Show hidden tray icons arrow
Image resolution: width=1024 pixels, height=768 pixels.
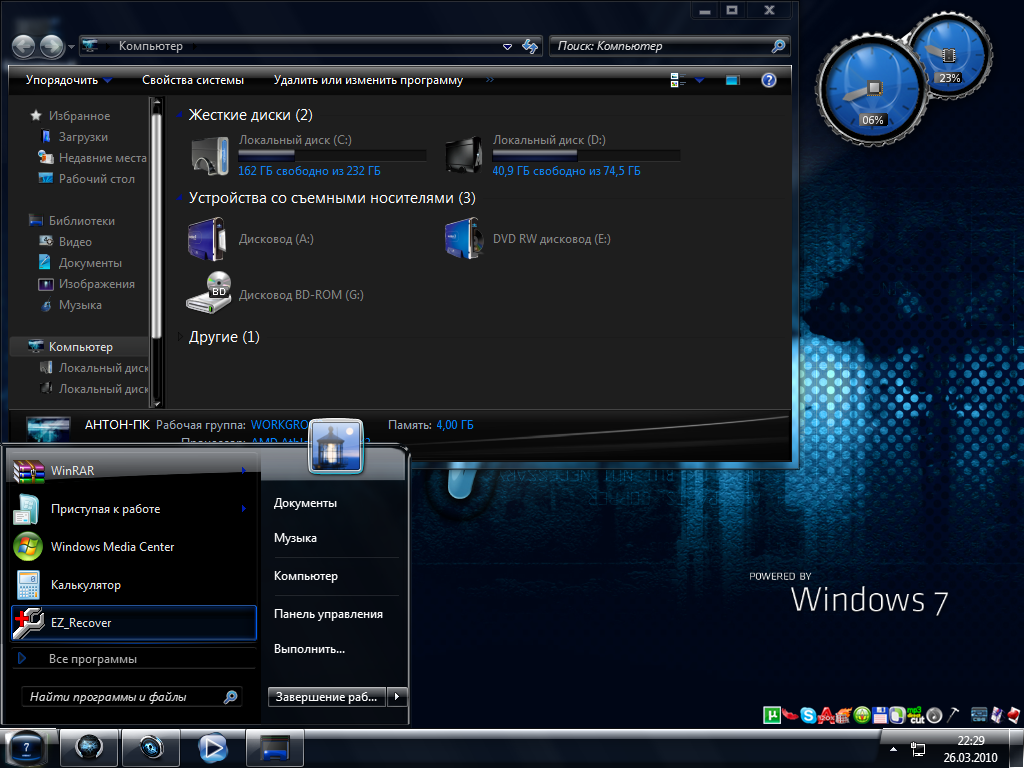point(893,749)
